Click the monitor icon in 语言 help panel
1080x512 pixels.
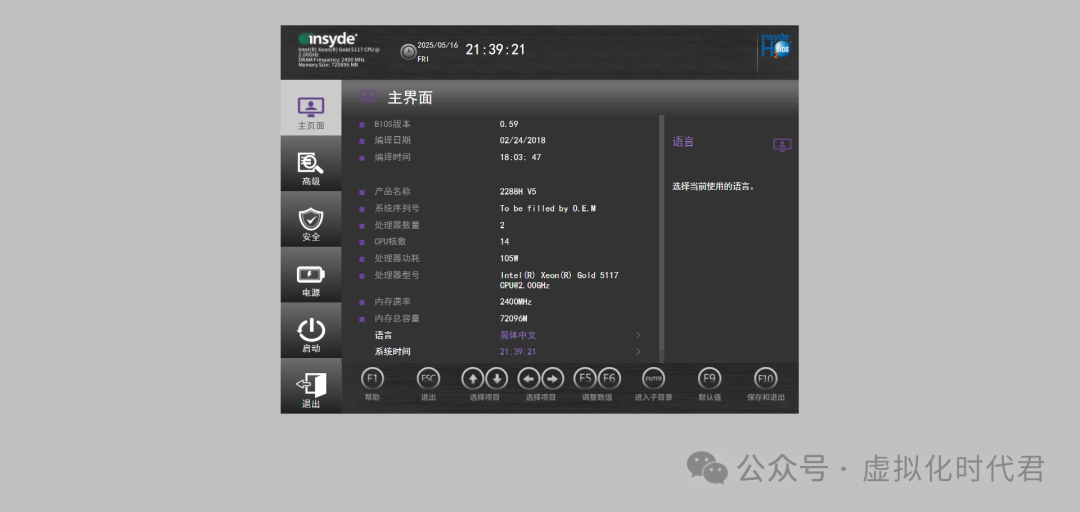point(782,145)
